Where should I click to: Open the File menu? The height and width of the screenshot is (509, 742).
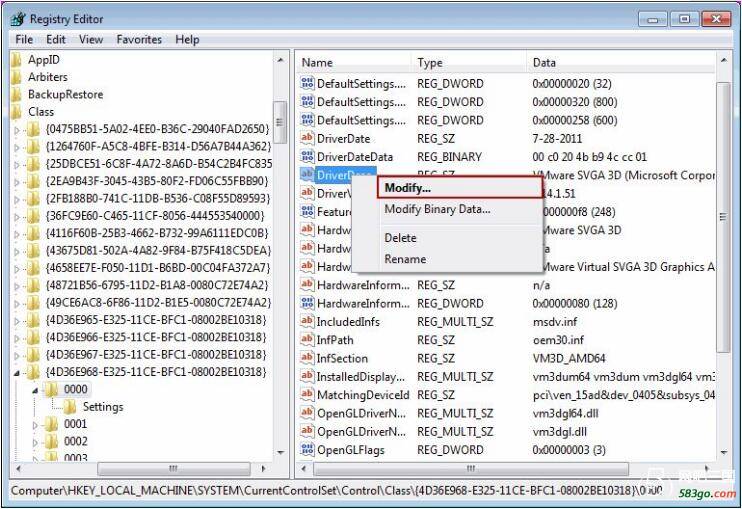pyautogui.click(x=24, y=39)
